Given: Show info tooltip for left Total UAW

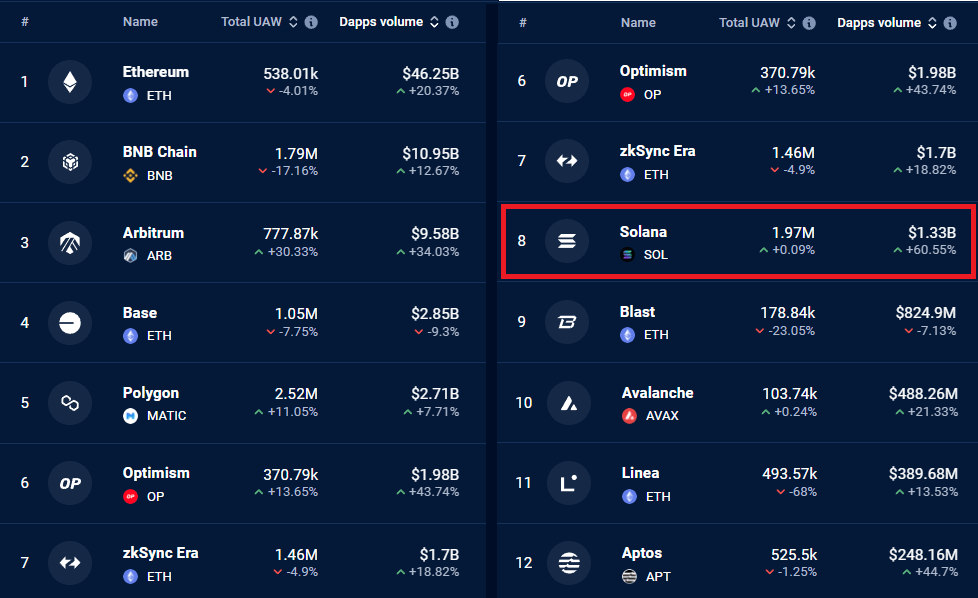Looking at the screenshot, I should [x=312, y=22].
